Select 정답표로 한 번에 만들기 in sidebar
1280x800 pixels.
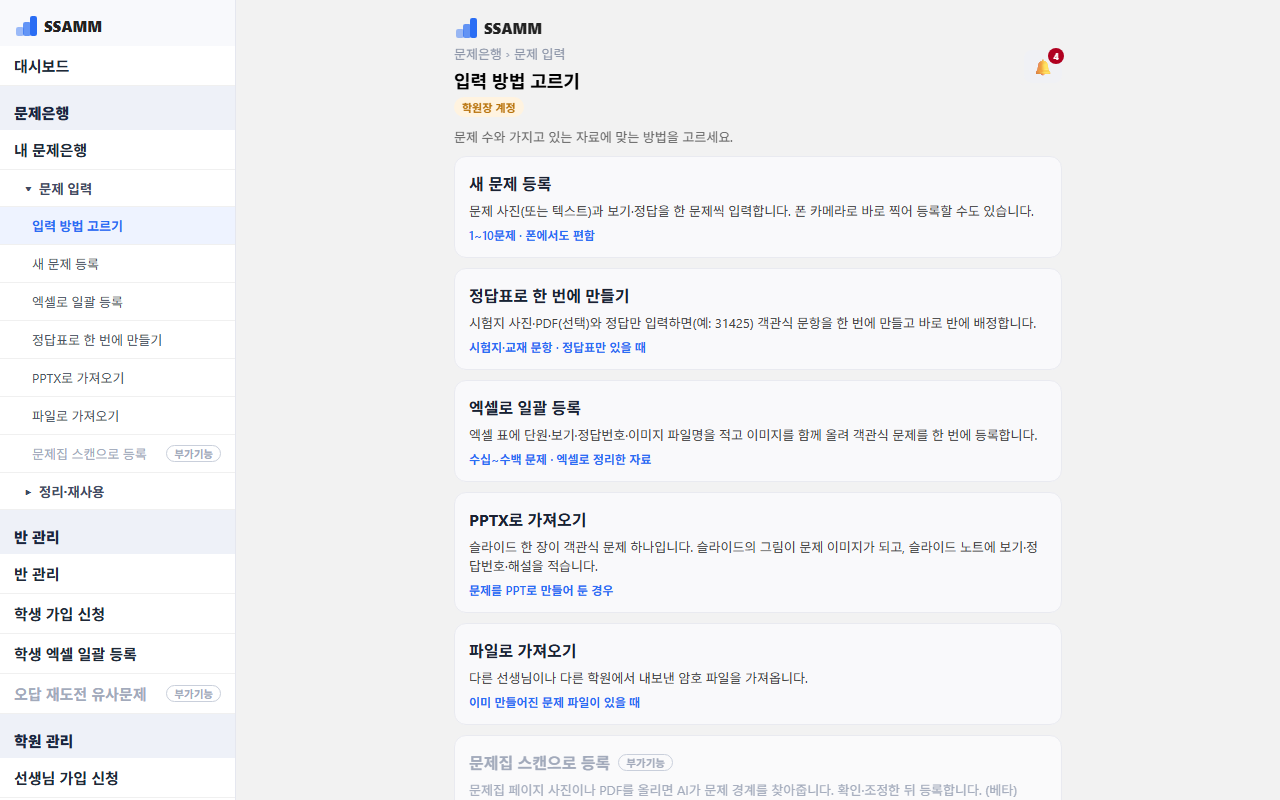(118, 340)
